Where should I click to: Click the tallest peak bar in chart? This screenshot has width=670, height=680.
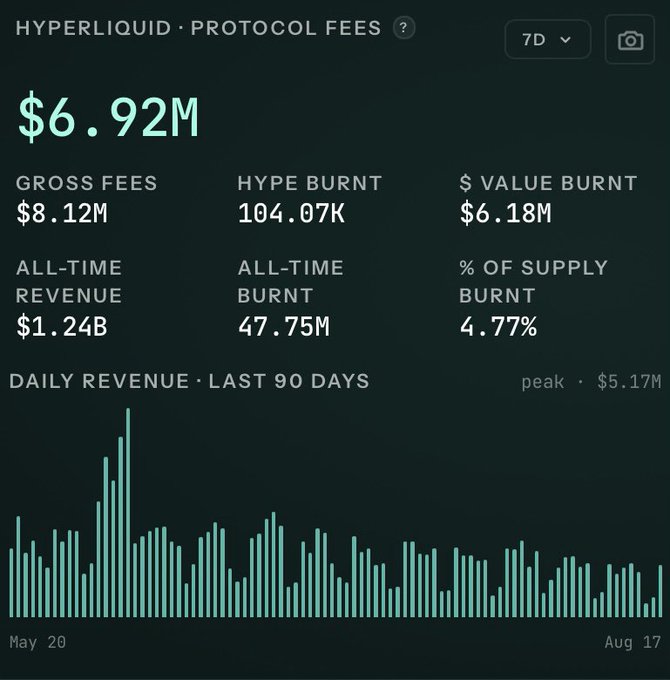pos(128,513)
